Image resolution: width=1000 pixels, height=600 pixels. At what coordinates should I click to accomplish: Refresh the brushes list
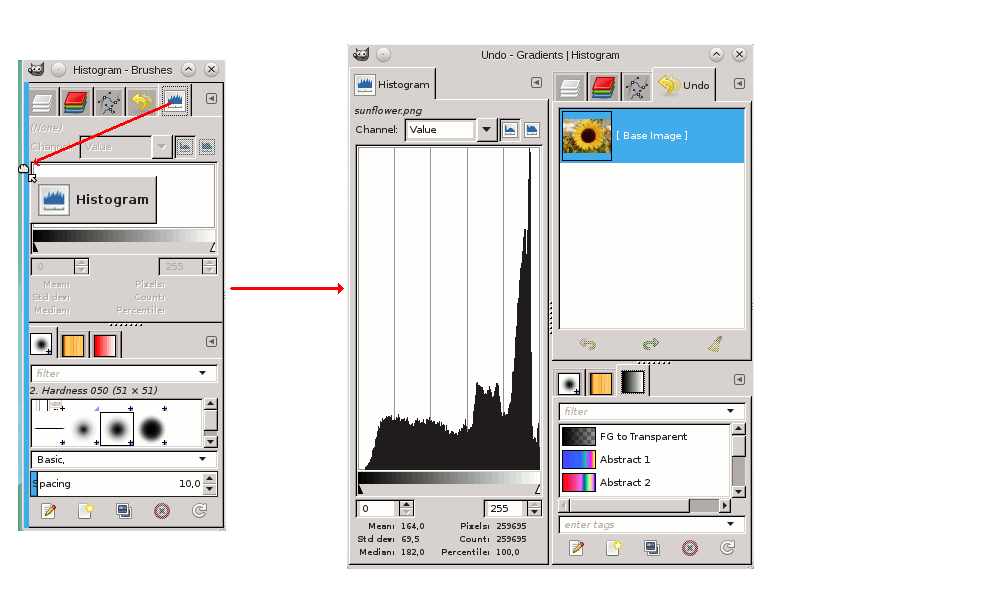coord(199,510)
